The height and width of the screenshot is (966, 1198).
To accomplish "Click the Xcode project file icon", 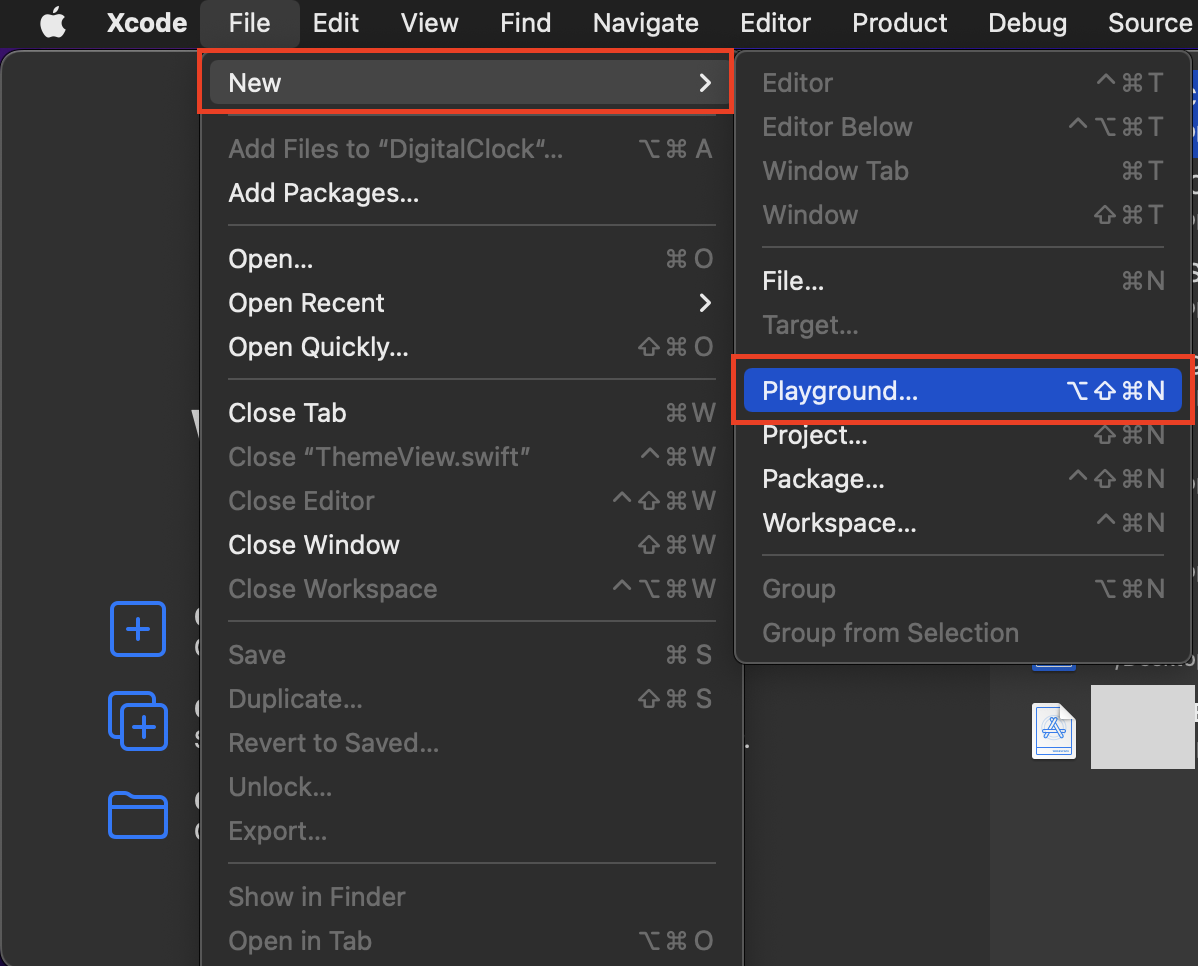I will tap(1054, 731).
